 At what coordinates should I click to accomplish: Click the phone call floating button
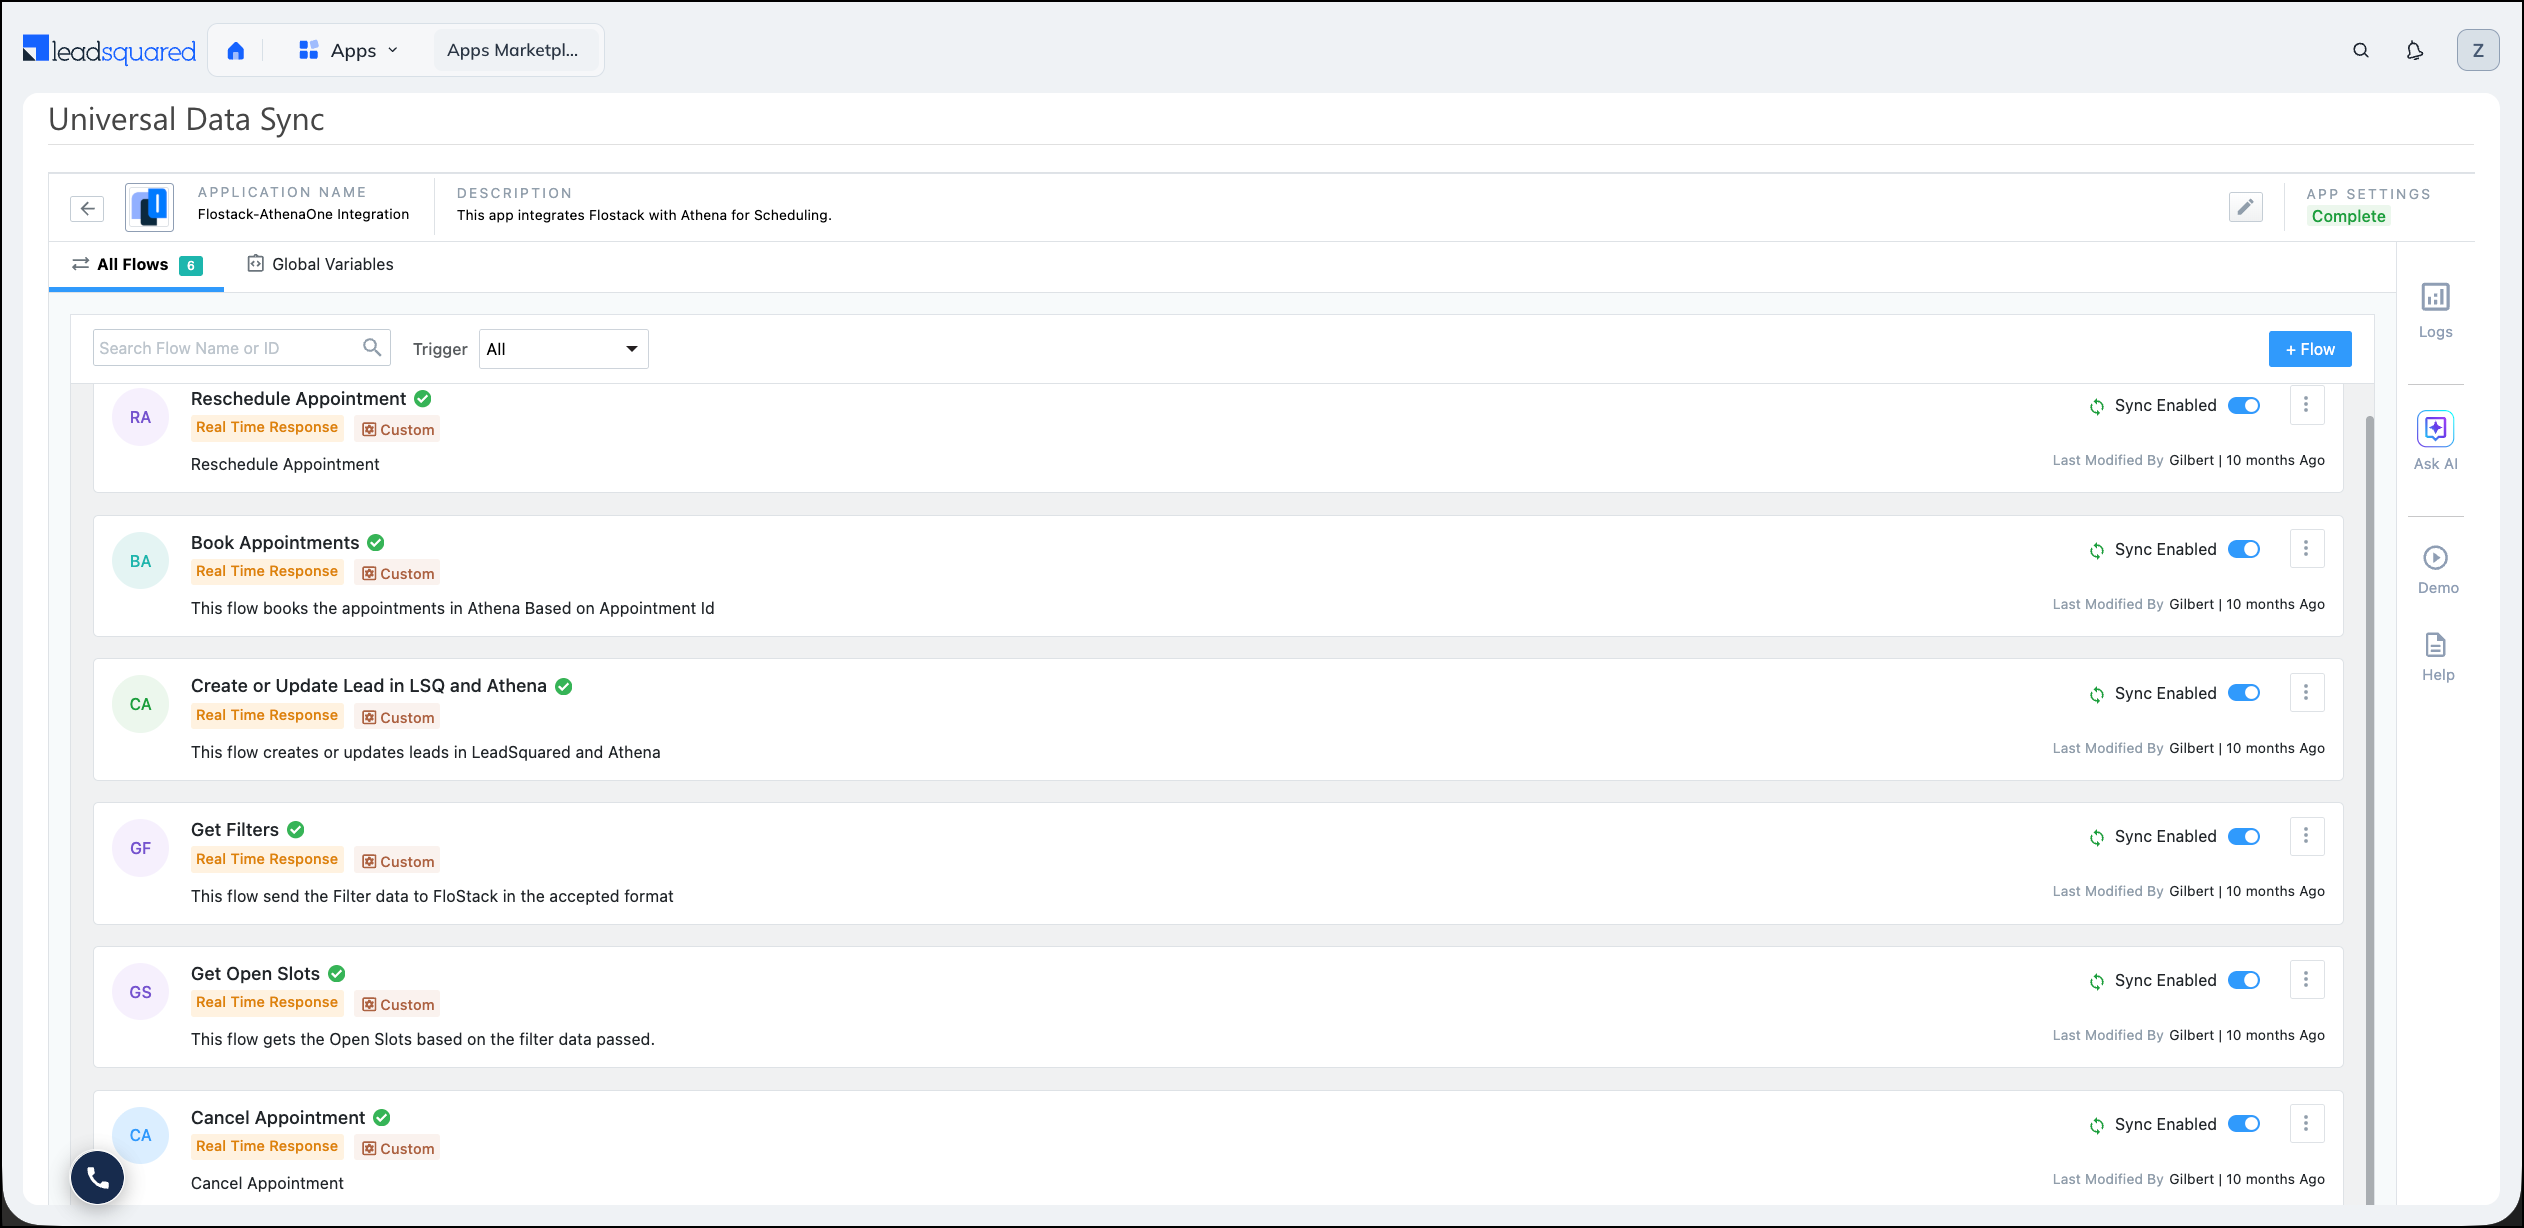pyautogui.click(x=98, y=1178)
